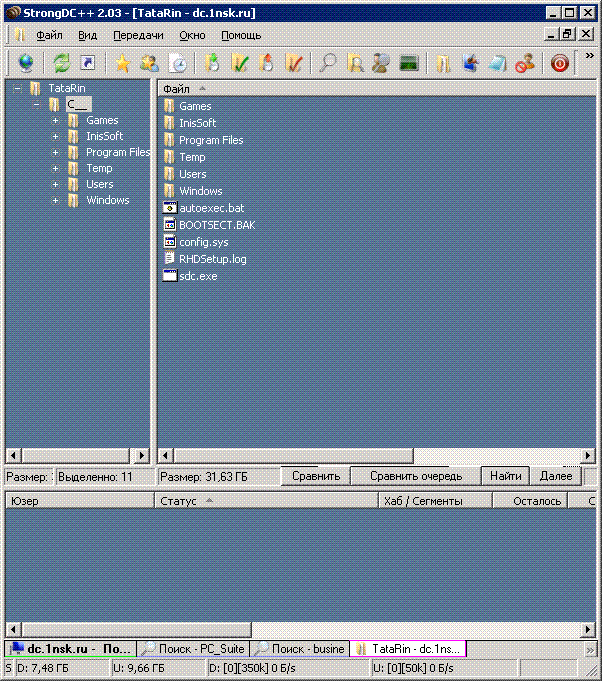Click the transfers pane horizontal scrollbar thumb
The image size is (603, 681).
point(136,629)
